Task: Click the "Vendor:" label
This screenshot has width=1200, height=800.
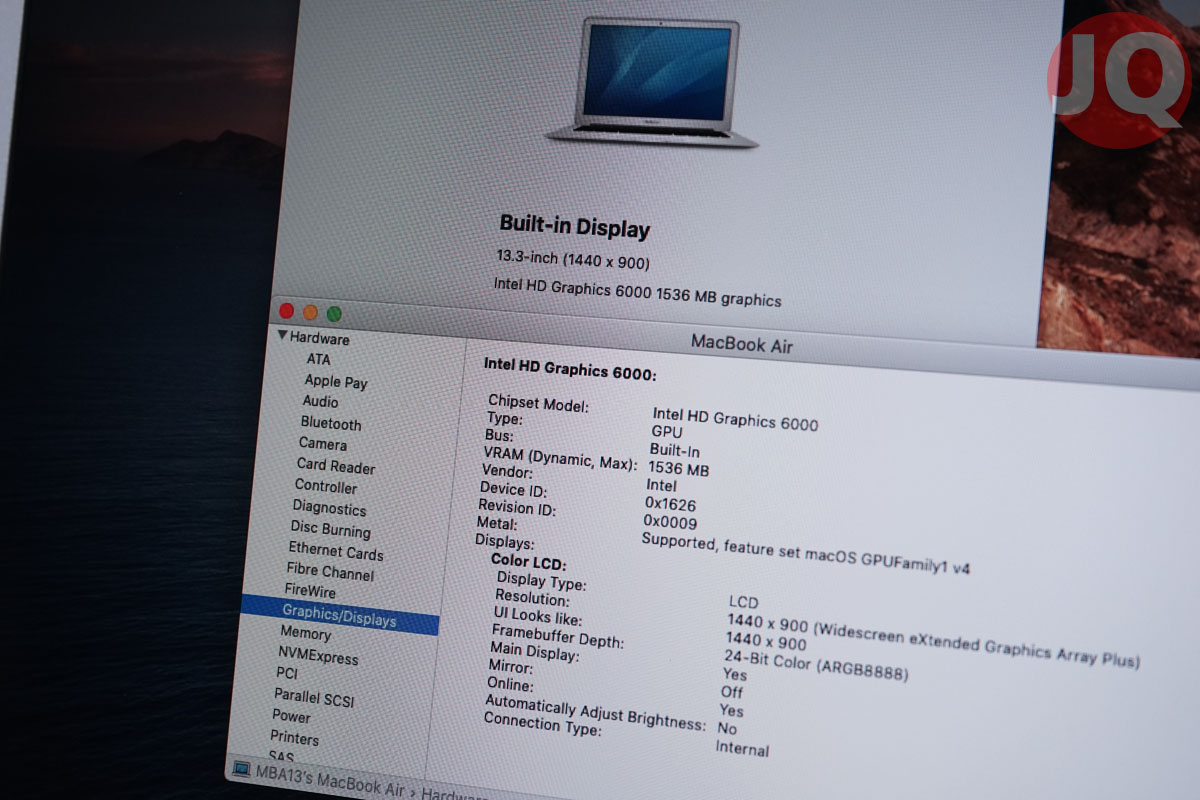Action: pos(507,471)
